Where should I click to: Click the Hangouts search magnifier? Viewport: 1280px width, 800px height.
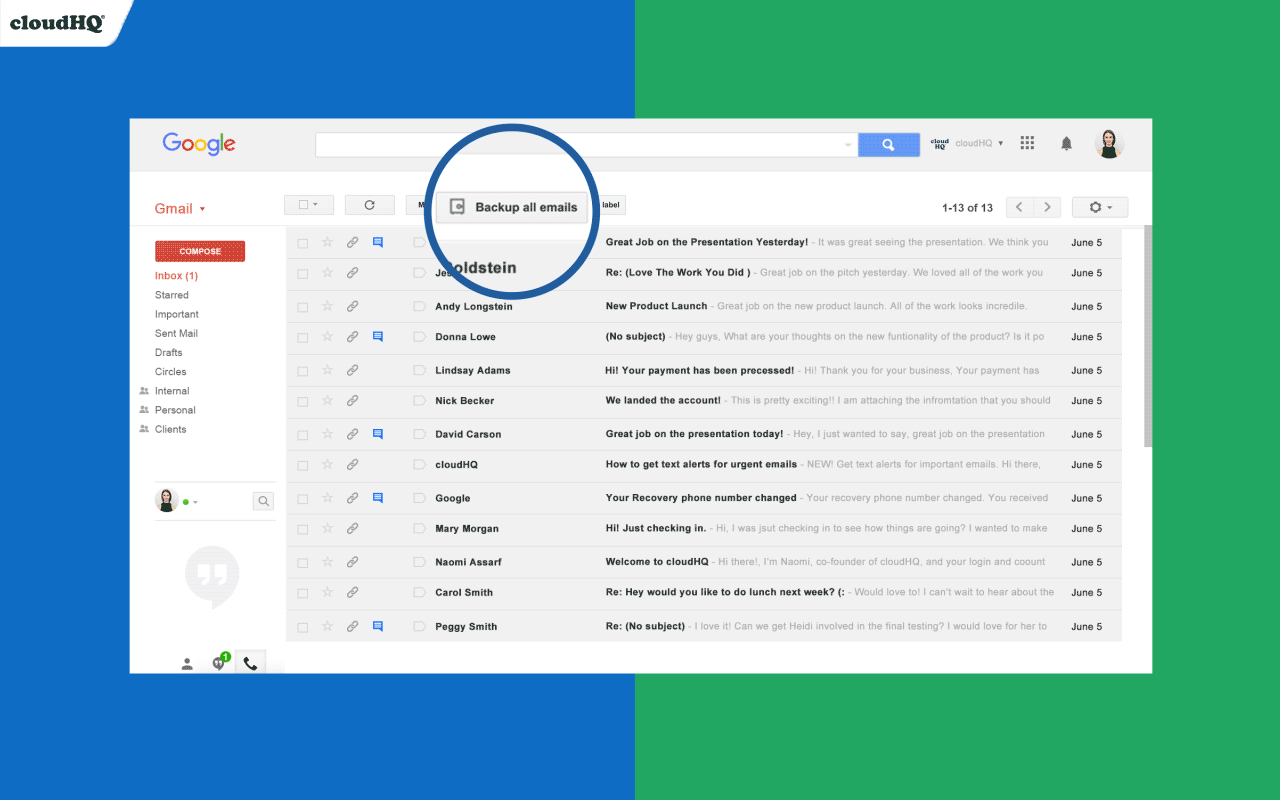point(263,501)
